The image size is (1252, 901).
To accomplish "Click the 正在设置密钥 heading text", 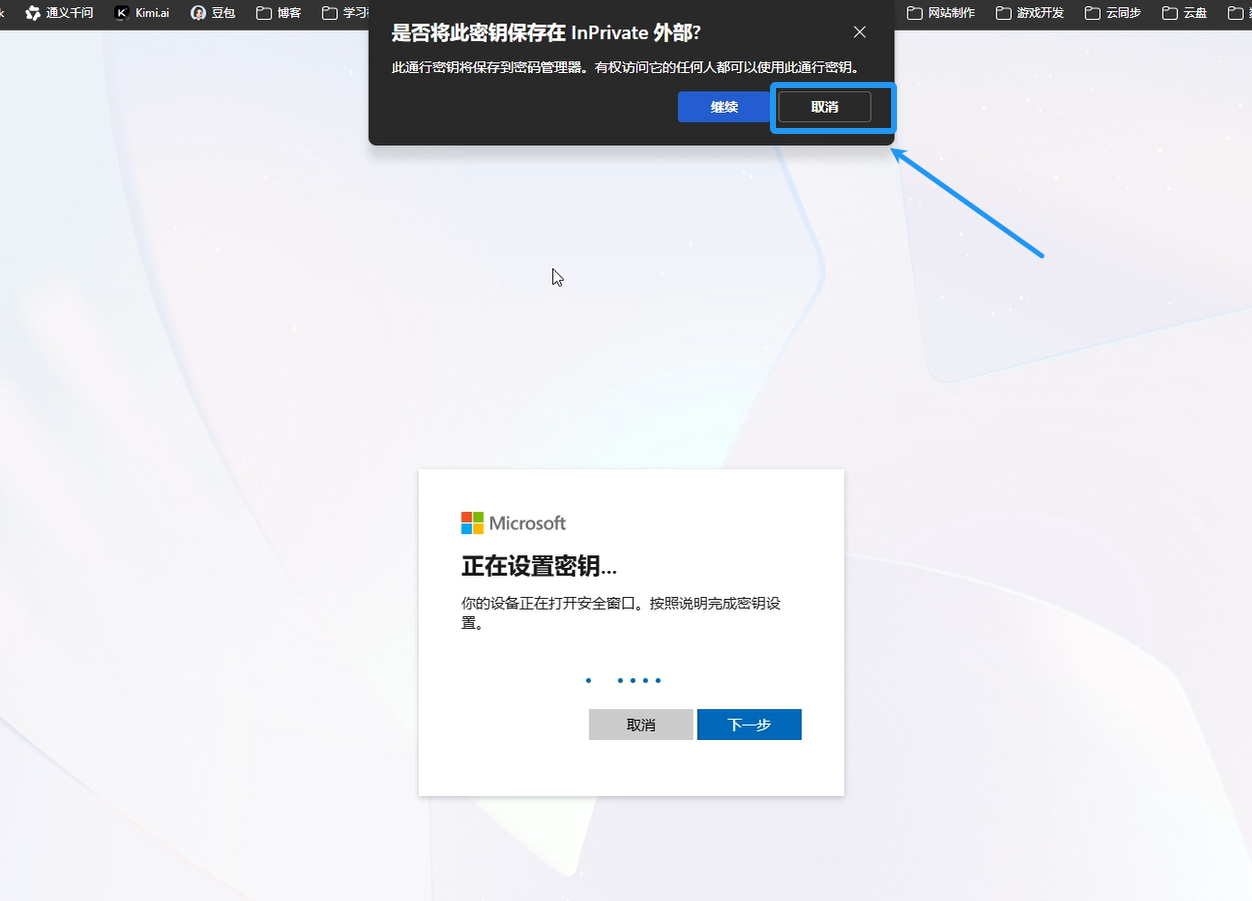I will (x=538, y=565).
